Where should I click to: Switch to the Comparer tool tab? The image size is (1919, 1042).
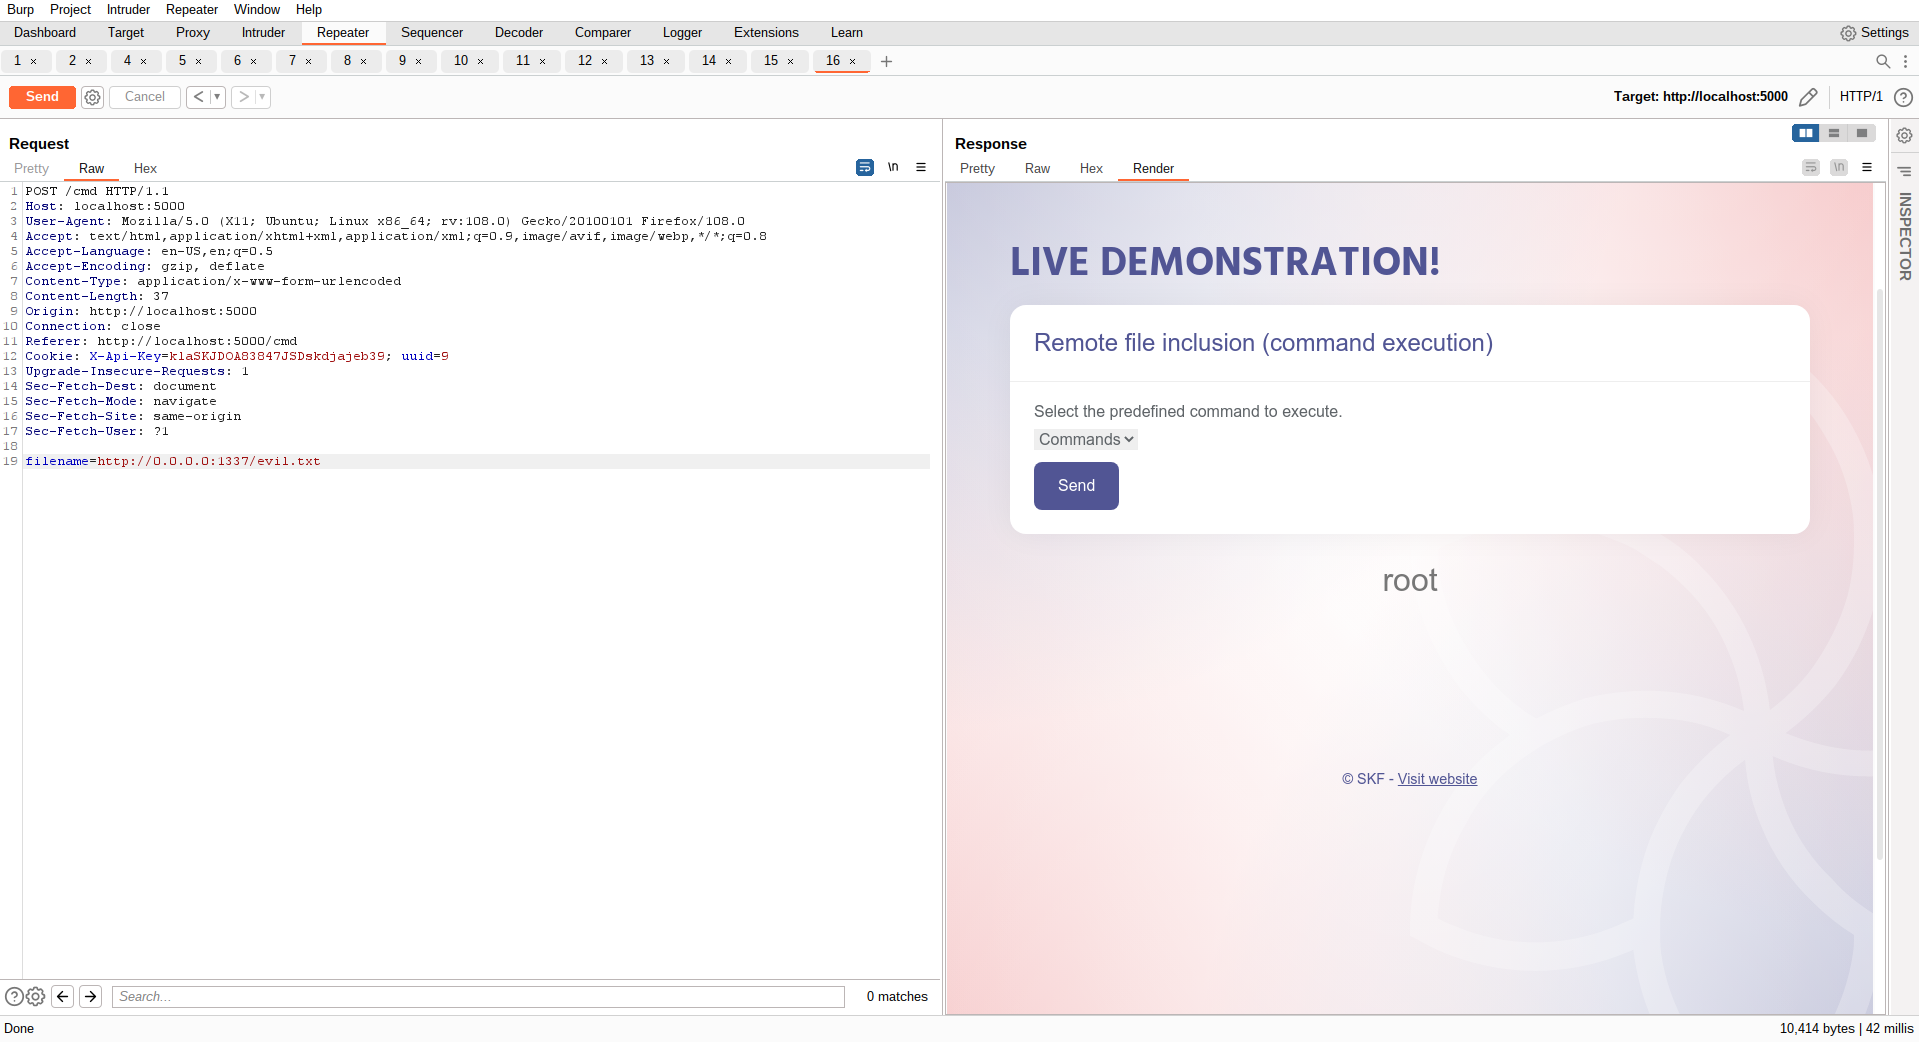click(603, 33)
